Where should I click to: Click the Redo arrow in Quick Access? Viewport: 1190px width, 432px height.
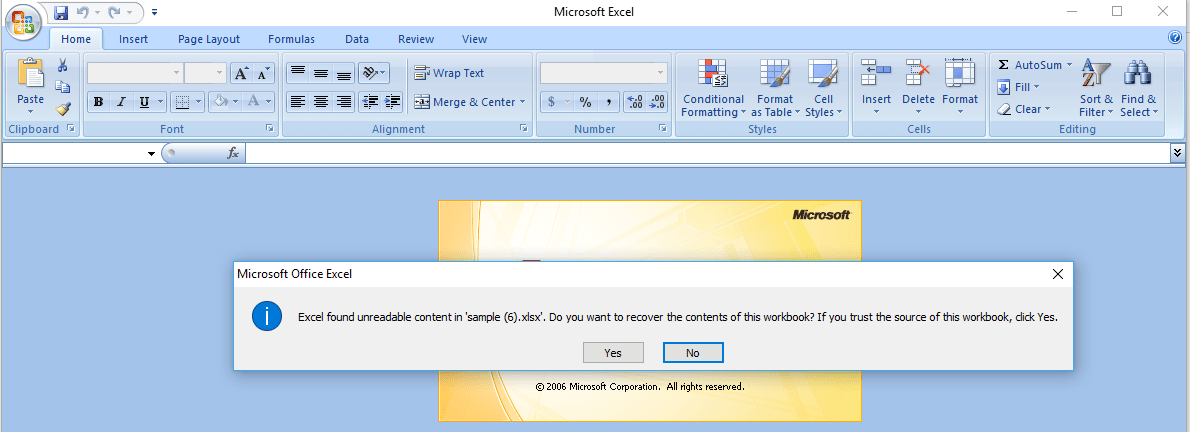(115, 12)
